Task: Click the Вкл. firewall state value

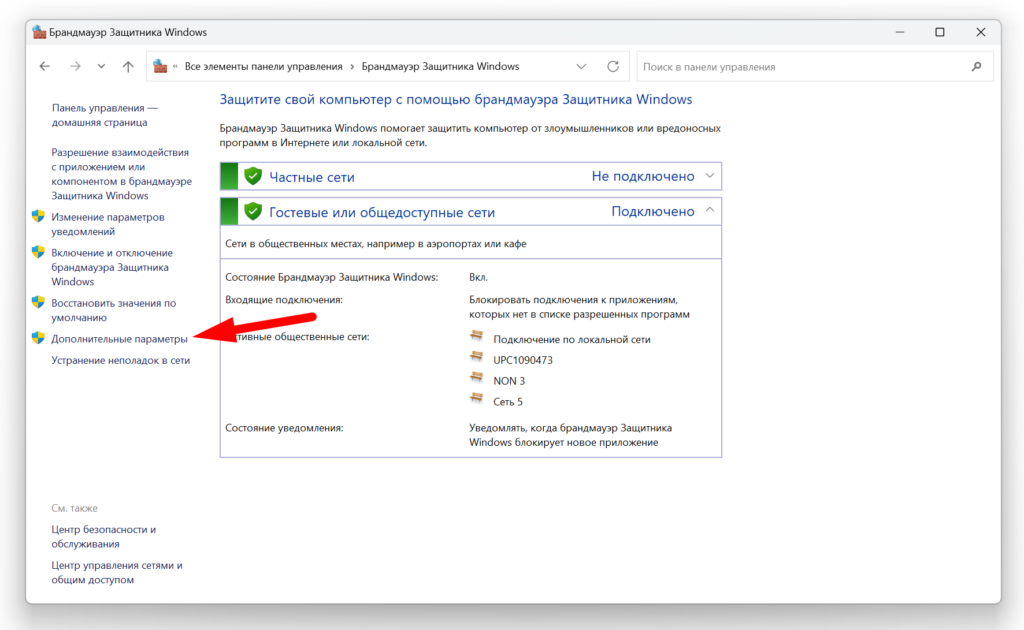Action: [x=478, y=277]
